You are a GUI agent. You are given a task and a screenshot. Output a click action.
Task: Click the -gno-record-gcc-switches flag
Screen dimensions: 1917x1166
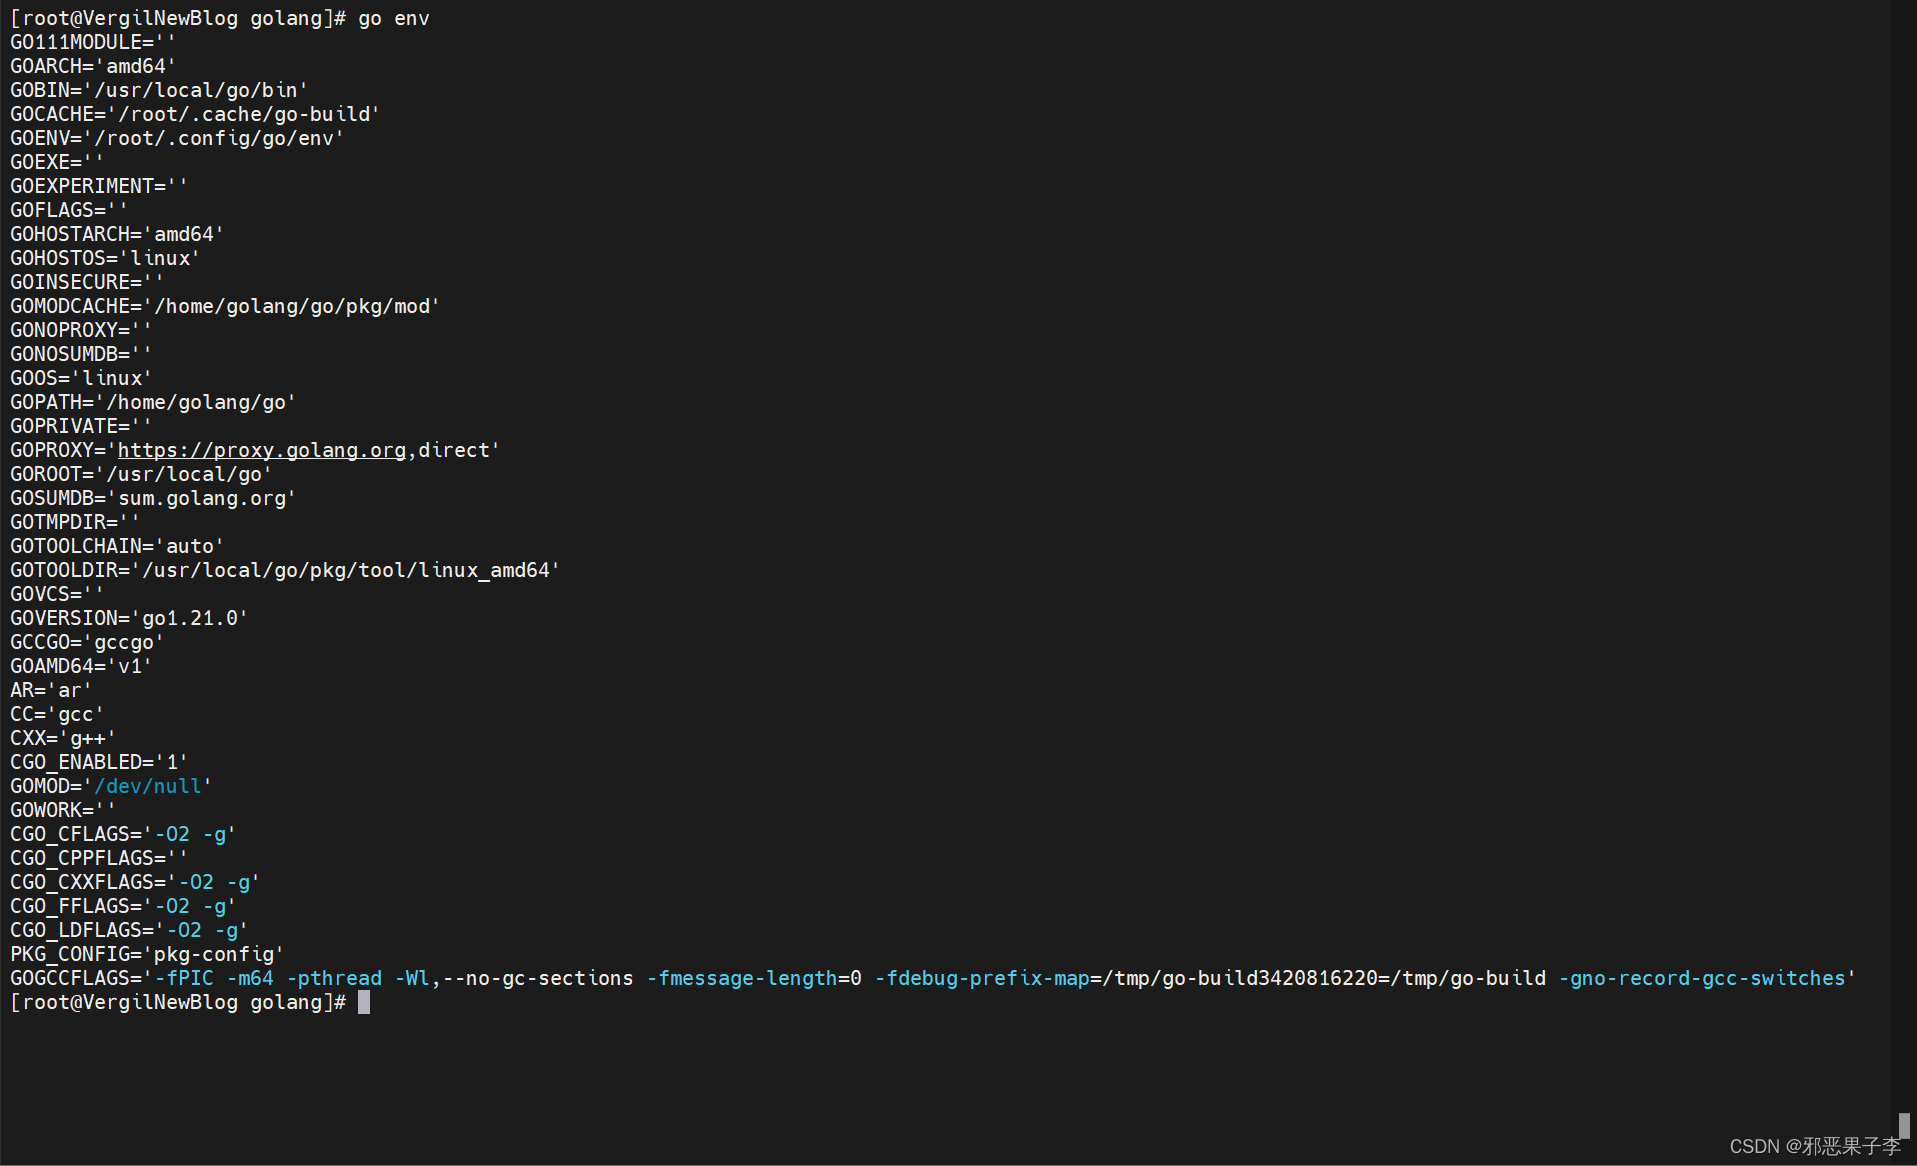[1702, 978]
